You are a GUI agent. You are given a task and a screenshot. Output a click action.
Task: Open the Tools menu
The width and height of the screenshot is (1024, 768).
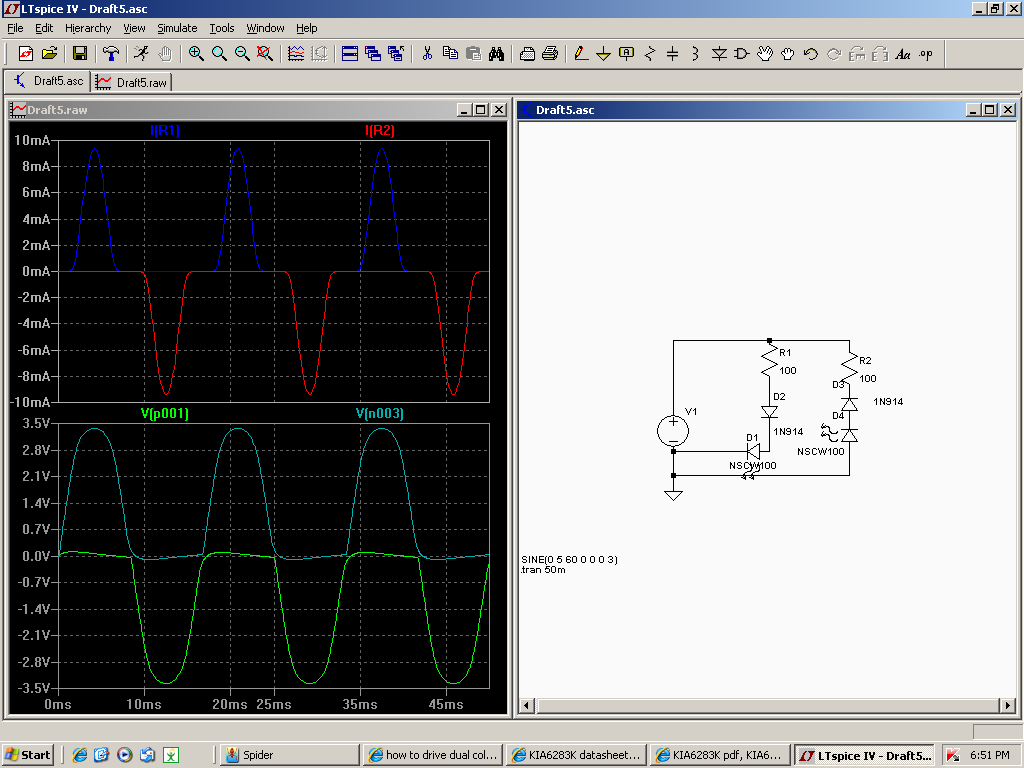tap(222, 28)
